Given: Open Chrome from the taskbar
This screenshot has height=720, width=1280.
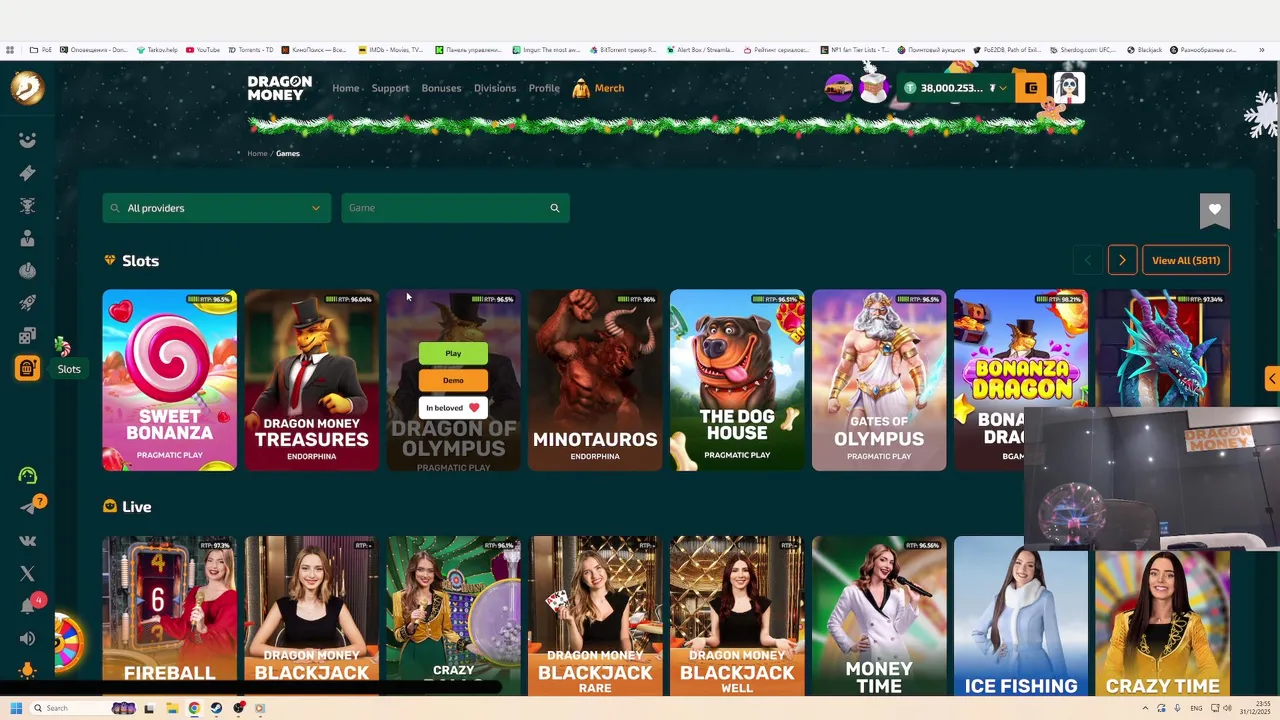Looking at the screenshot, I should 194,708.
